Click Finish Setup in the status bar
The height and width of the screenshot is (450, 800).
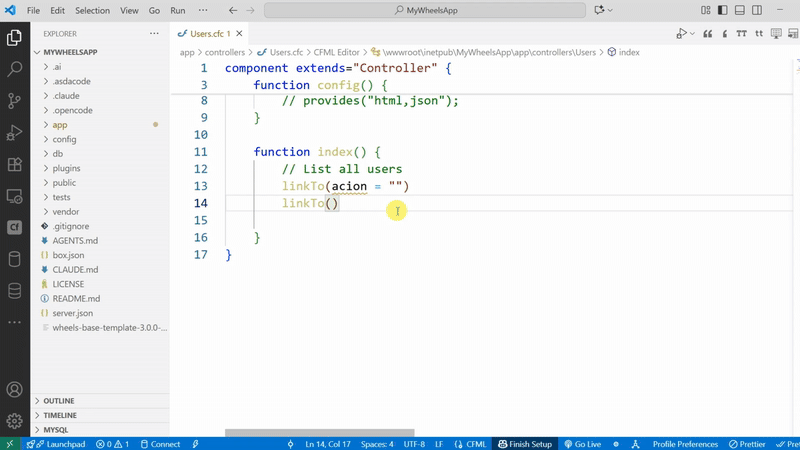point(525,444)
